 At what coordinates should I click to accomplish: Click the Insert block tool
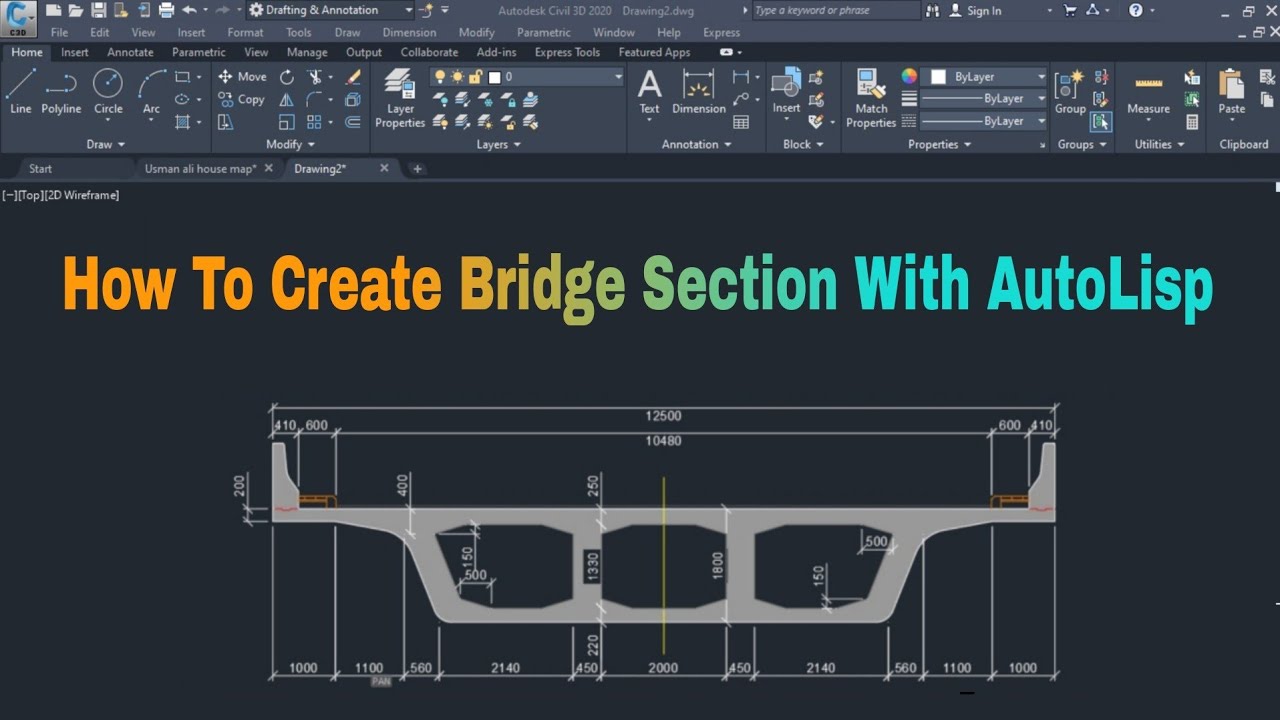786,92
